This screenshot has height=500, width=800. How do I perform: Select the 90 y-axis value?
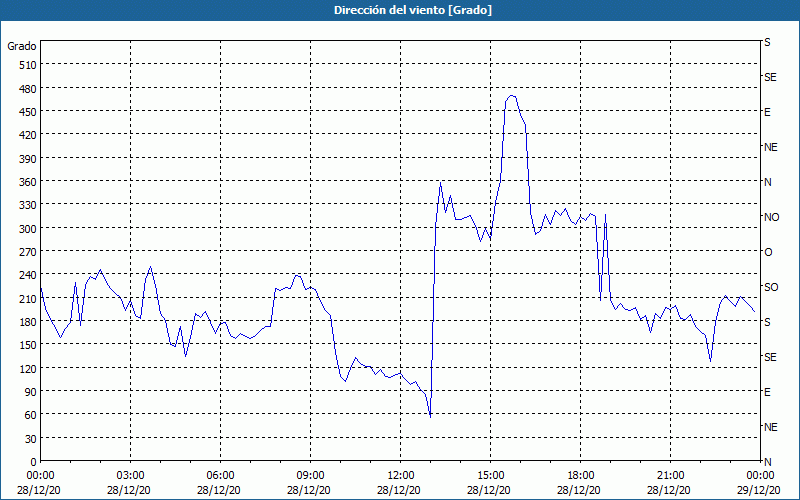31,392
